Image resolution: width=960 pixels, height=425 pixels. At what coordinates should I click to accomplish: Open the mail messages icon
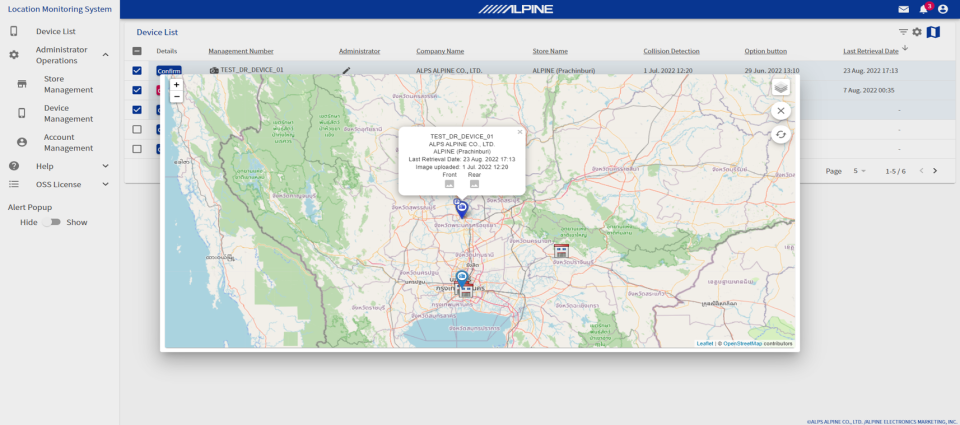pyautogui.click(x=903, y=9)
